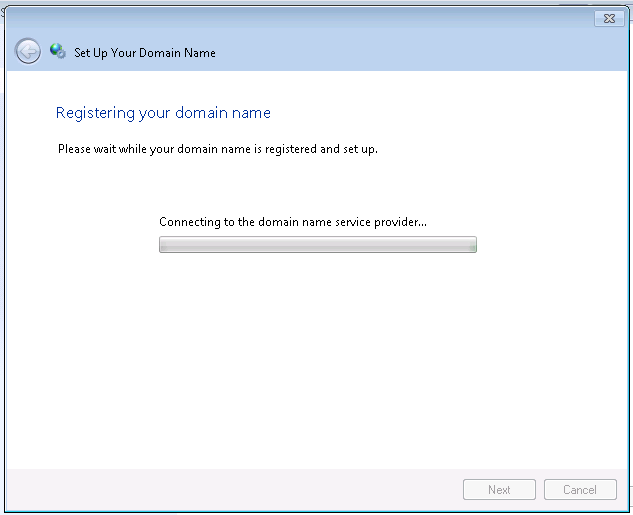
Task: Click the registration progress bar
Action: pos(317,245)
